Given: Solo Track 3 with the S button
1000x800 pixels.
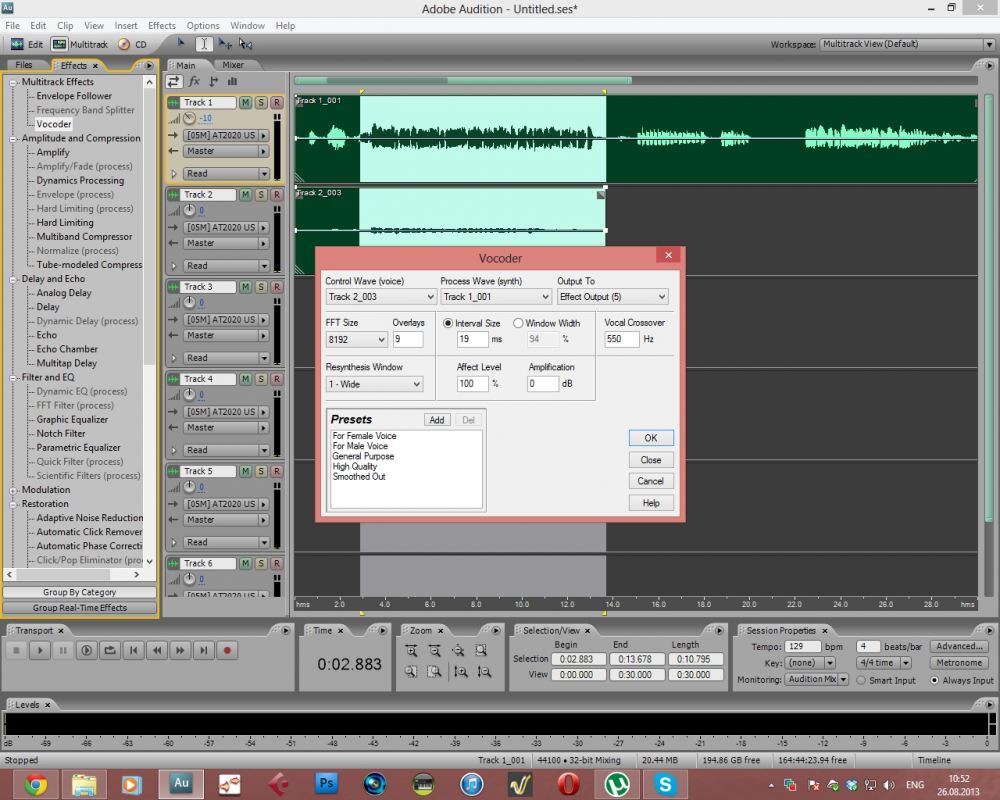Looking at the screenshot, I should (x=261, y=286).
